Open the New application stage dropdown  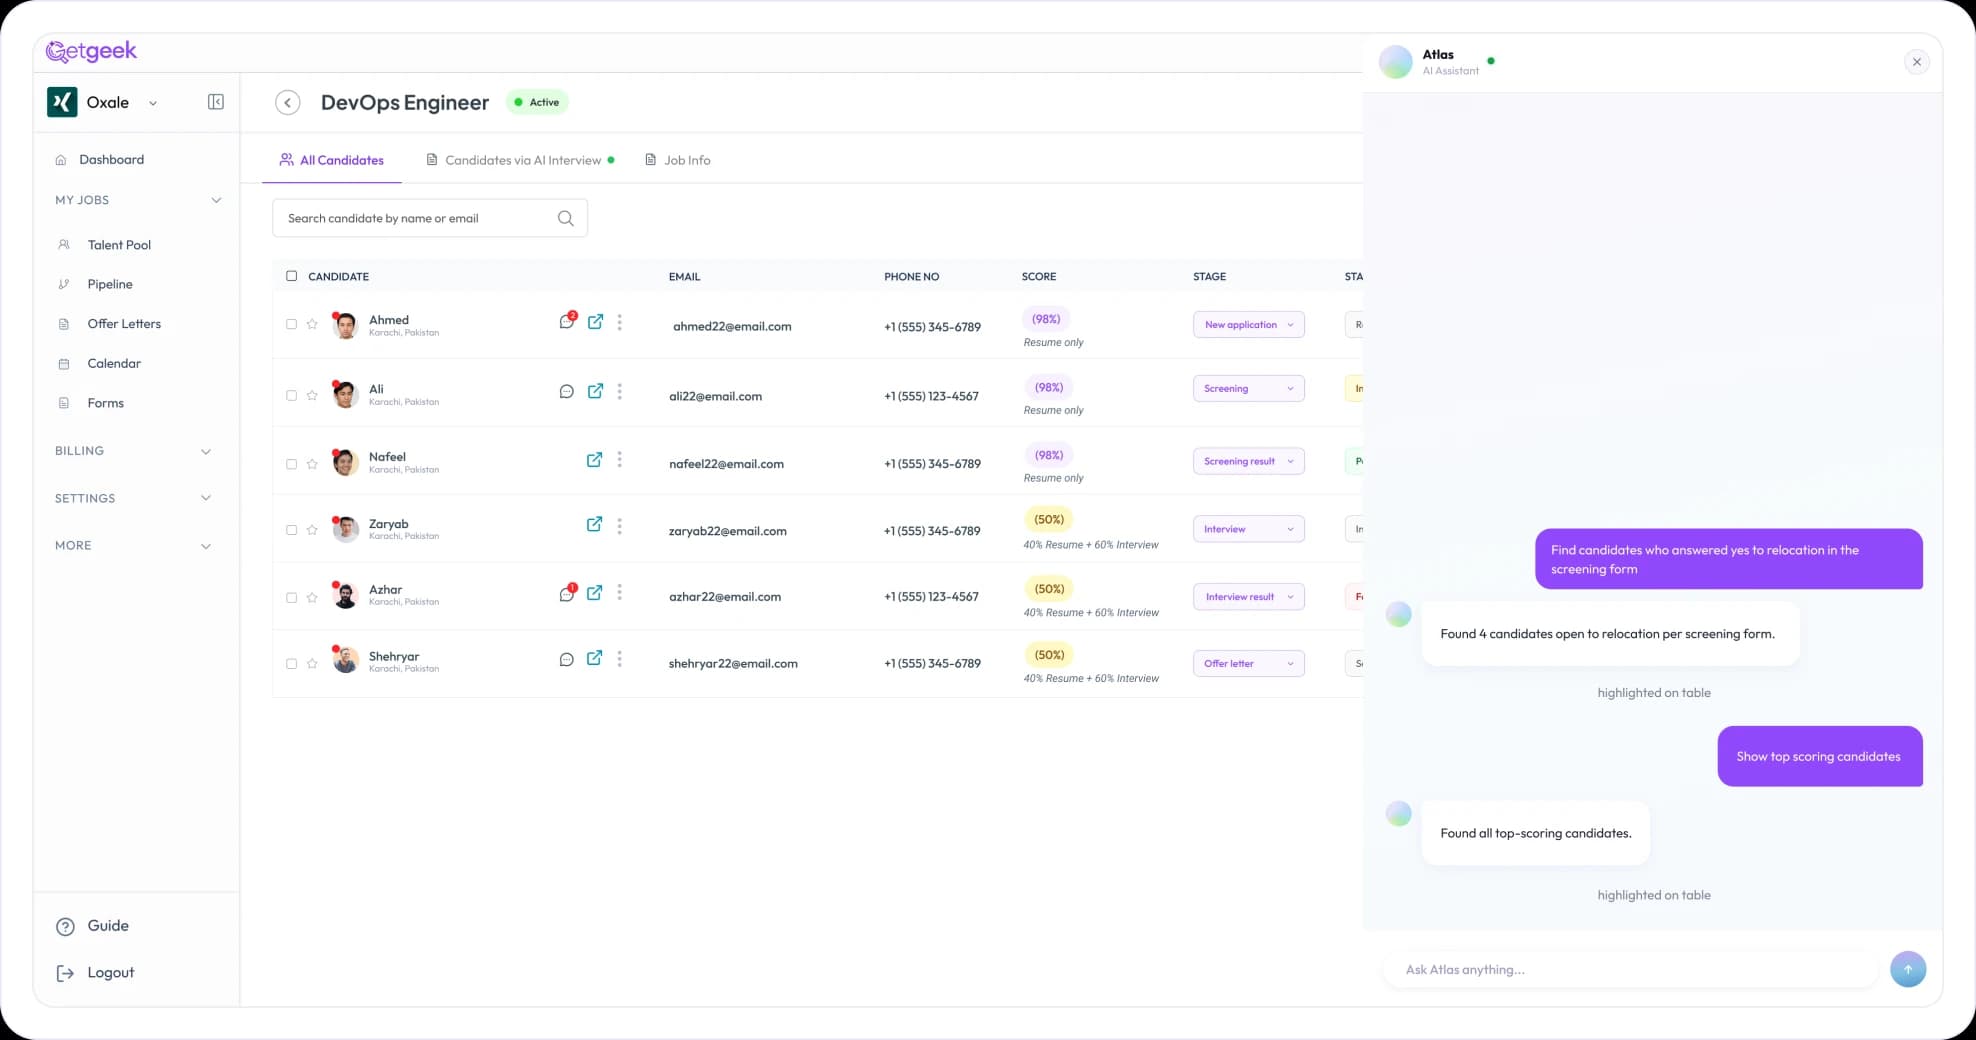(1248, 325)
